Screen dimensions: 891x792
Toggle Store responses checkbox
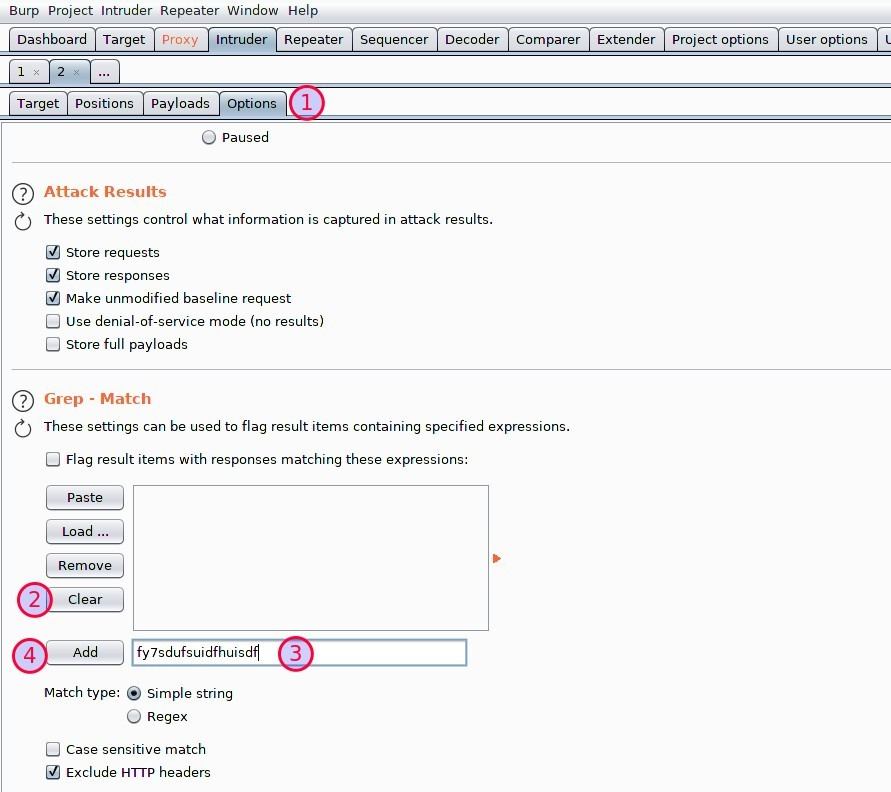coord(53,275)
